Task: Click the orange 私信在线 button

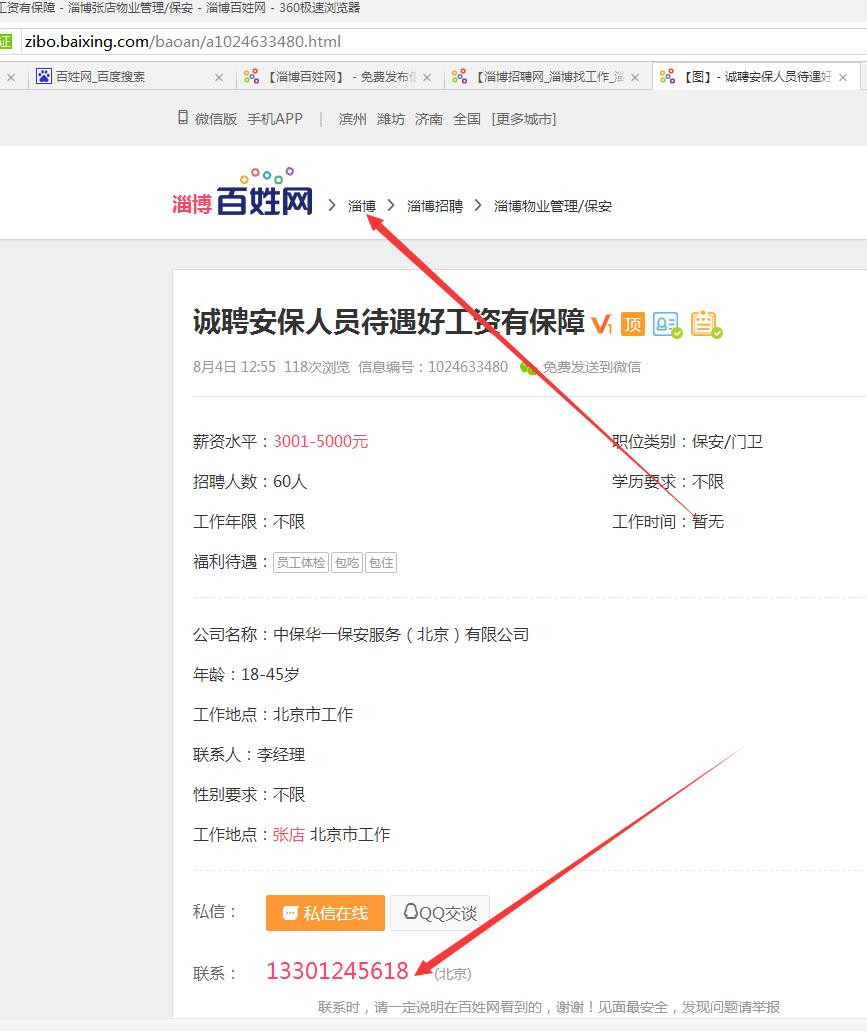Action: 324,911
